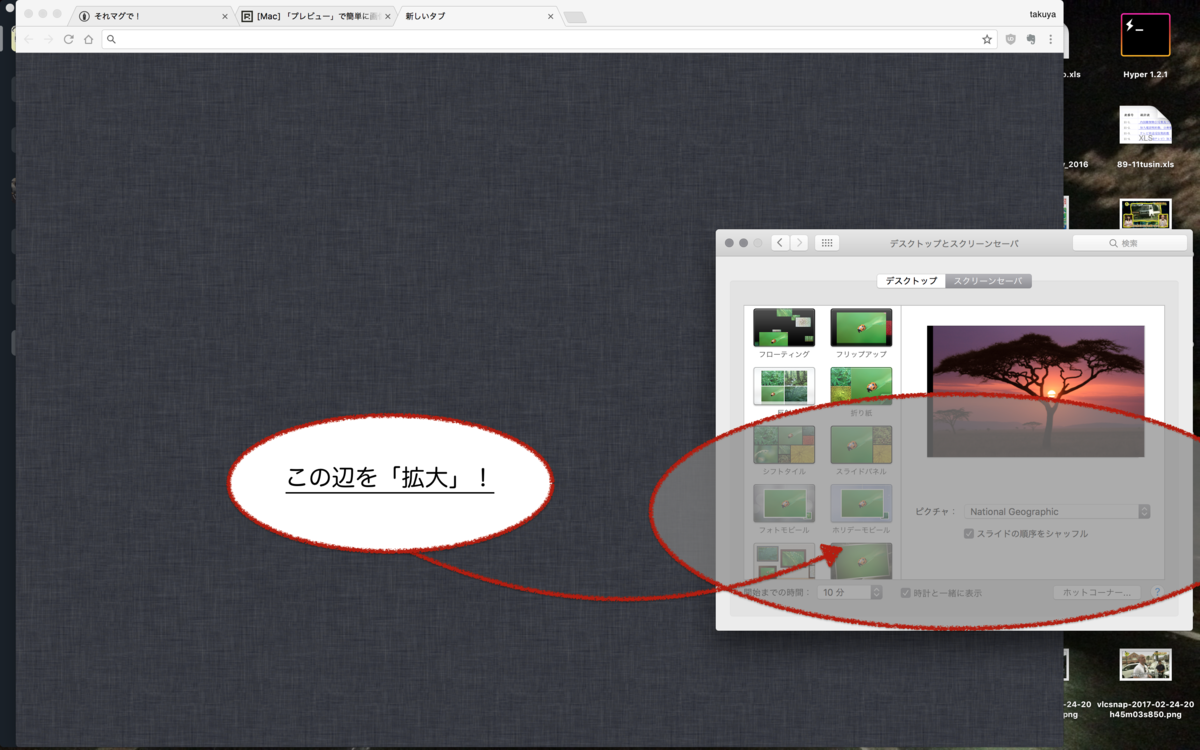1200x750 pixels.
Task: Click the sunset tree preview image
Action: pos(1035,391)
